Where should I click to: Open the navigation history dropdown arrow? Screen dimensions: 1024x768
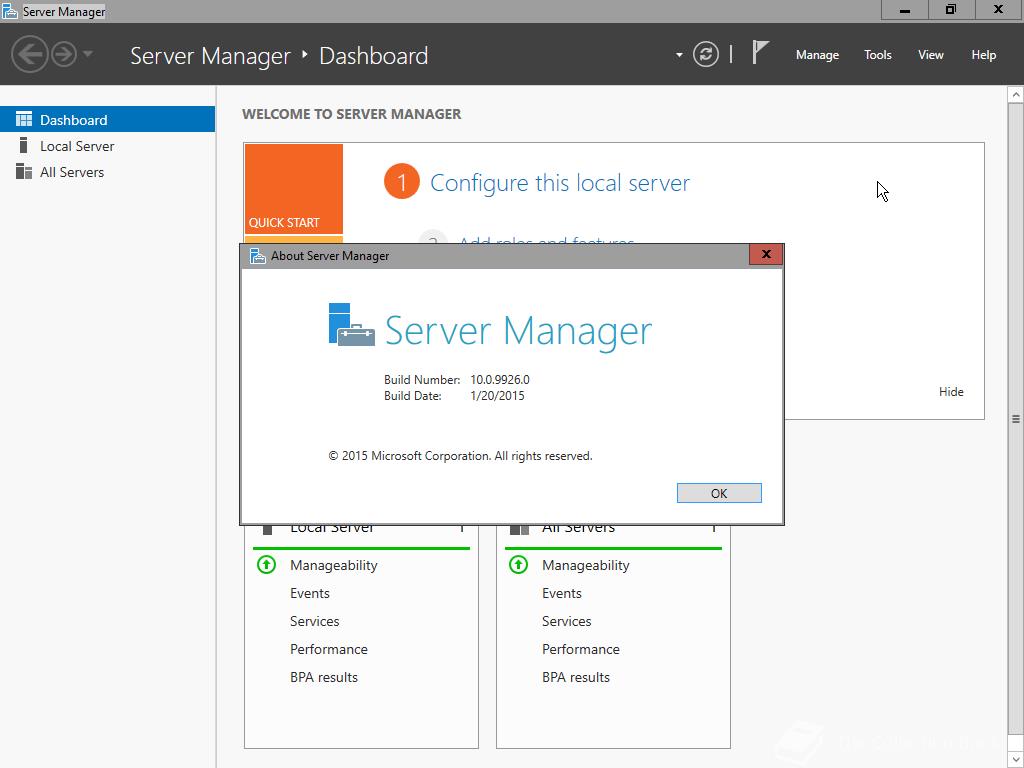(88, 54)
